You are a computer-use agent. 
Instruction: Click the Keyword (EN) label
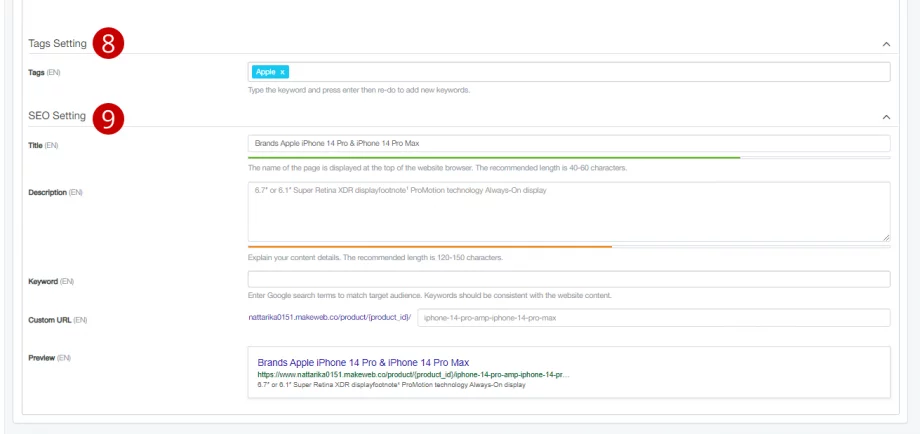[51, 282]
